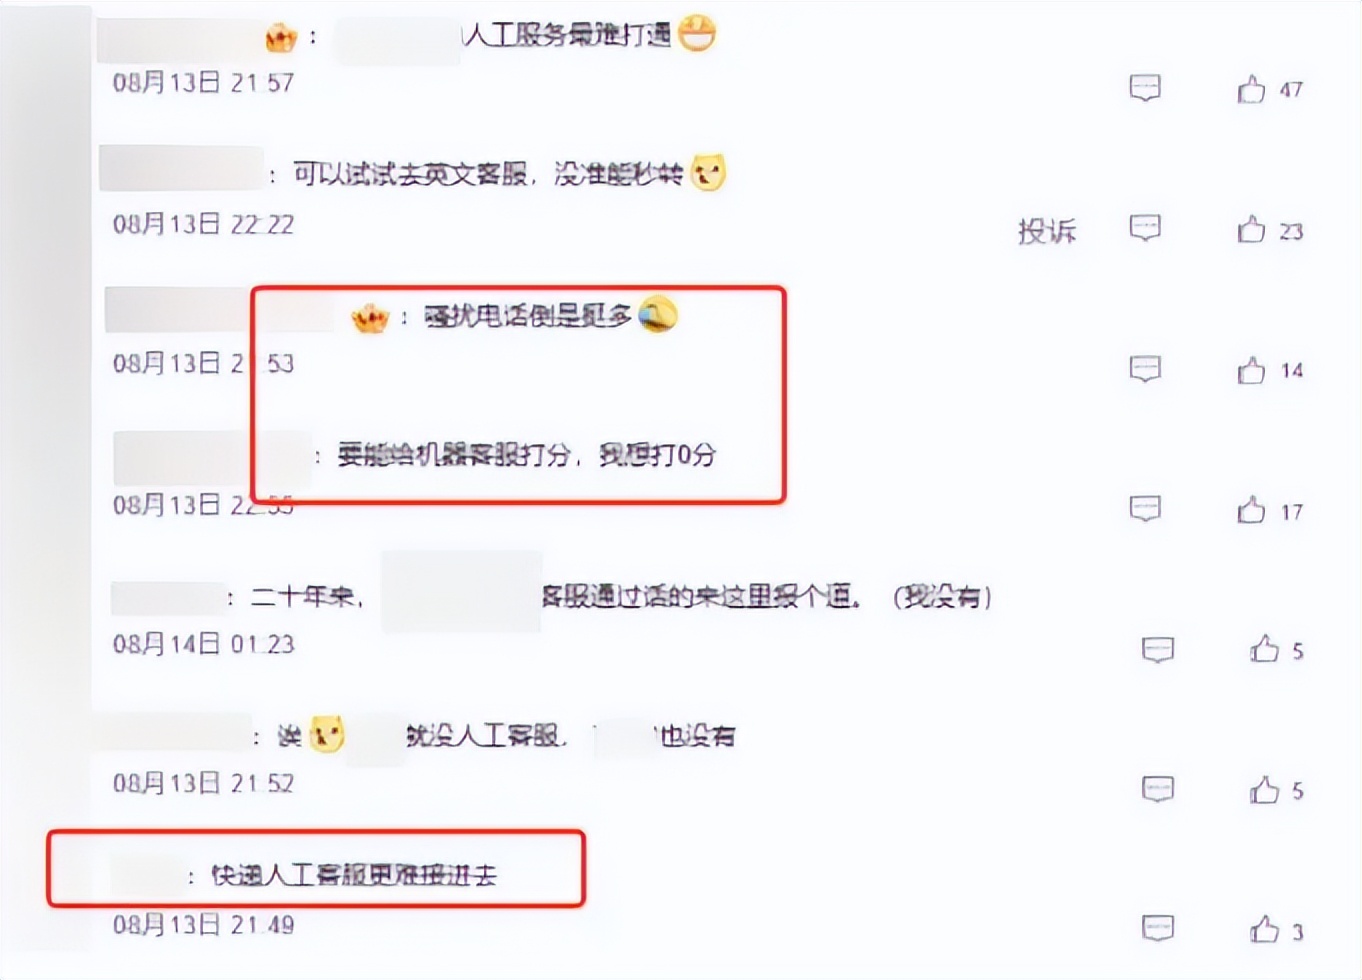Reply to the 21:52 comment
The image size is (1362, 980).
tap(1158, 789)
